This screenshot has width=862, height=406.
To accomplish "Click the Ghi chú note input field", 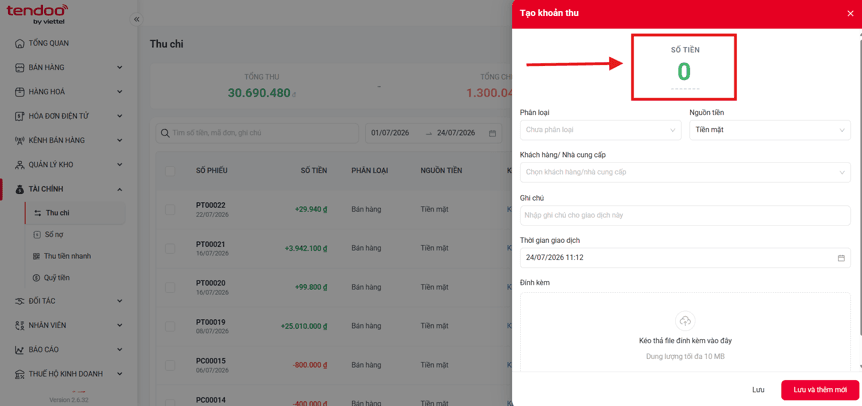I will coord(686,215).
